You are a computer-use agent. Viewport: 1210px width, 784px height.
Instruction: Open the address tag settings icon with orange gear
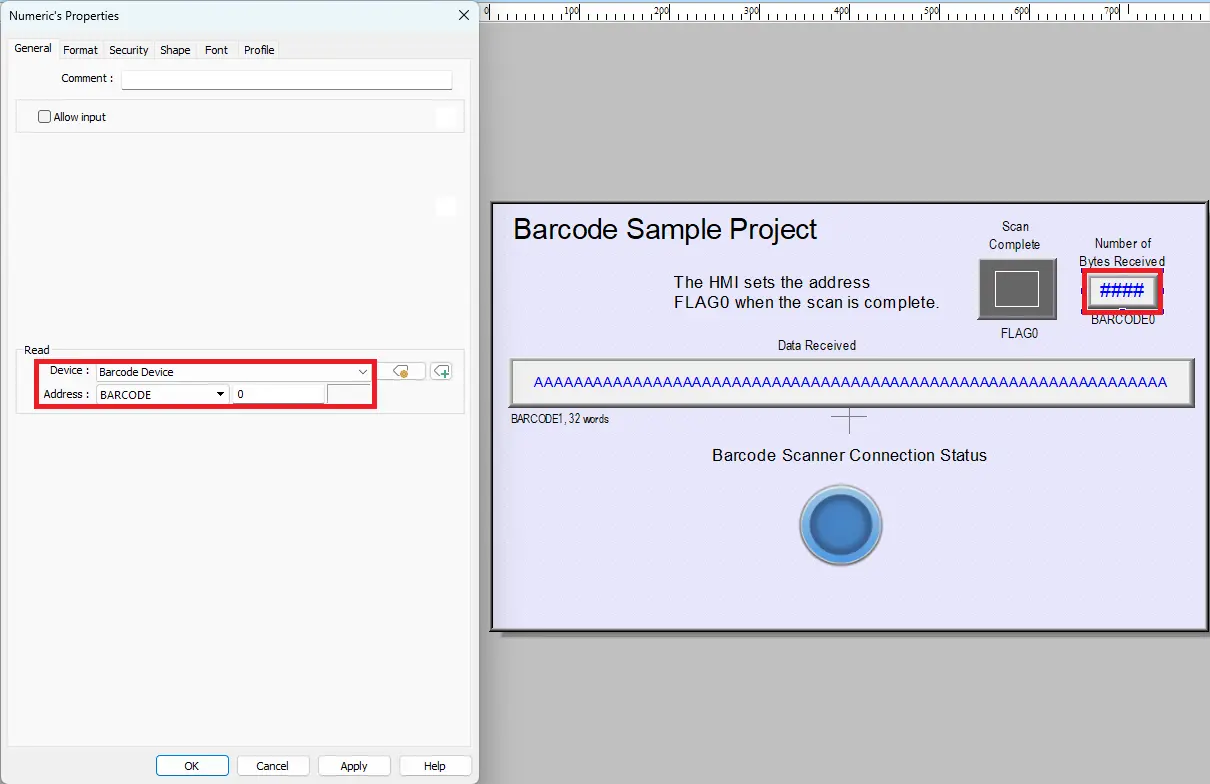click(x=402, y=371)
